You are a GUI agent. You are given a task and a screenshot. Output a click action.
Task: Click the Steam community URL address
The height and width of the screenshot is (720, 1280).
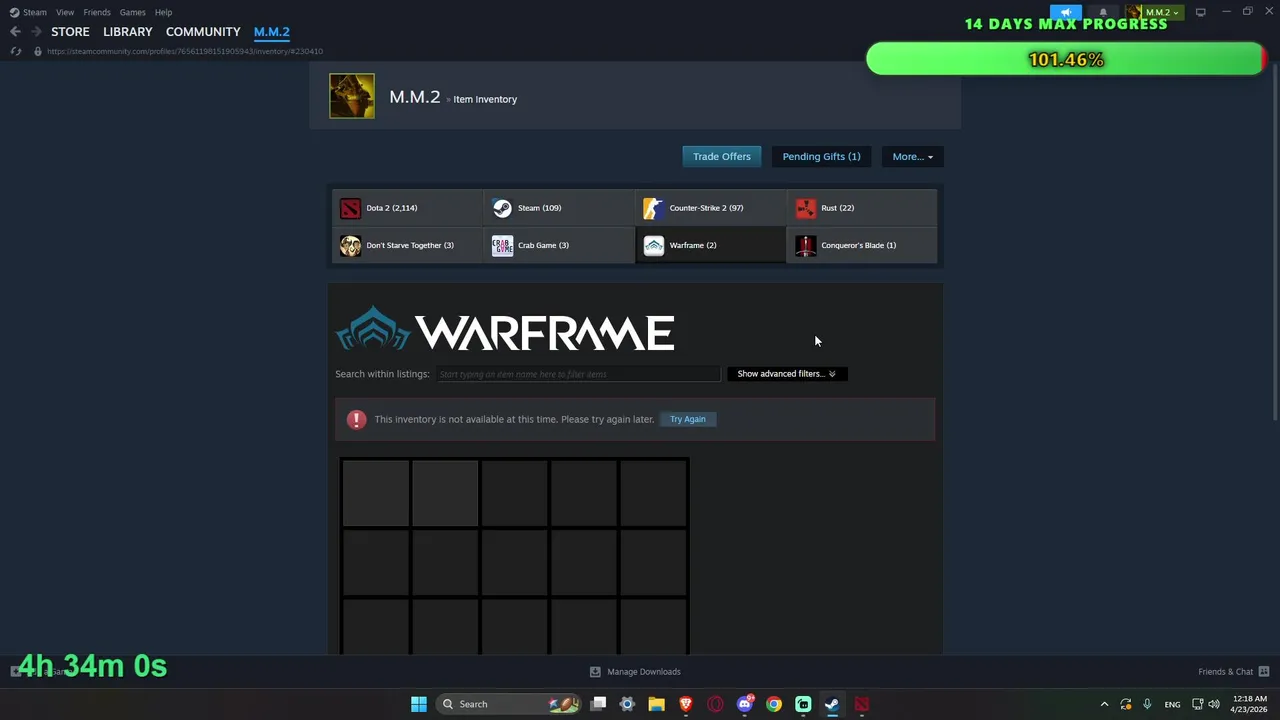(185, 51)
